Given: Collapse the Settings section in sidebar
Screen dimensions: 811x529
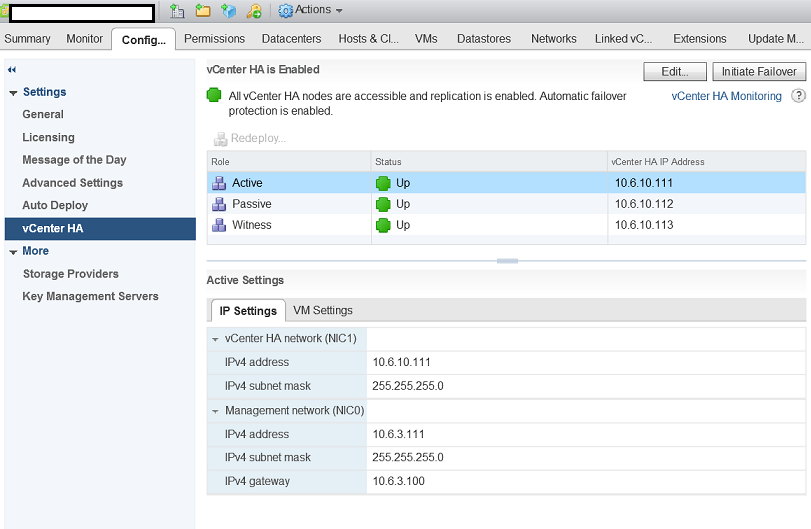Looking at the screenshot, I should coord(13,93).
